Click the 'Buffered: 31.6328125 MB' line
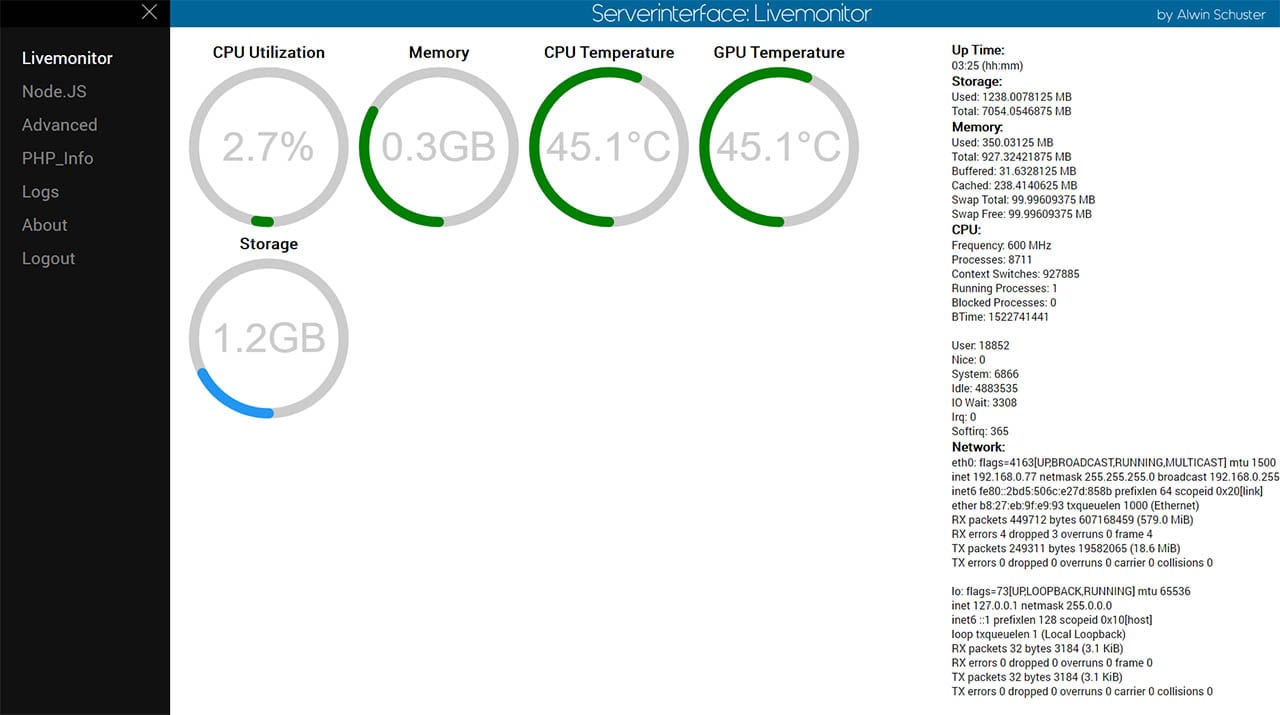The image size is (1280, 715). [1014, 171]
